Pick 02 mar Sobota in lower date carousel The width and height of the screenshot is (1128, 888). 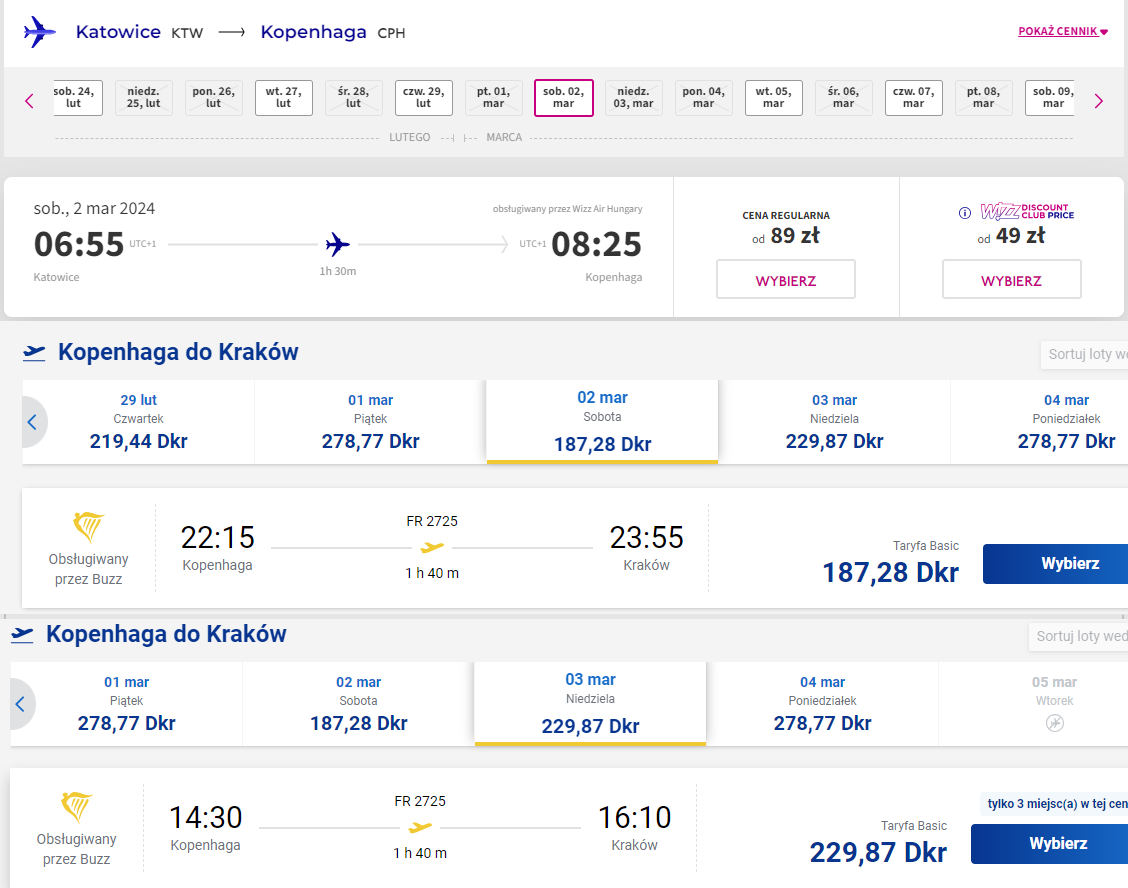point(358,704)
